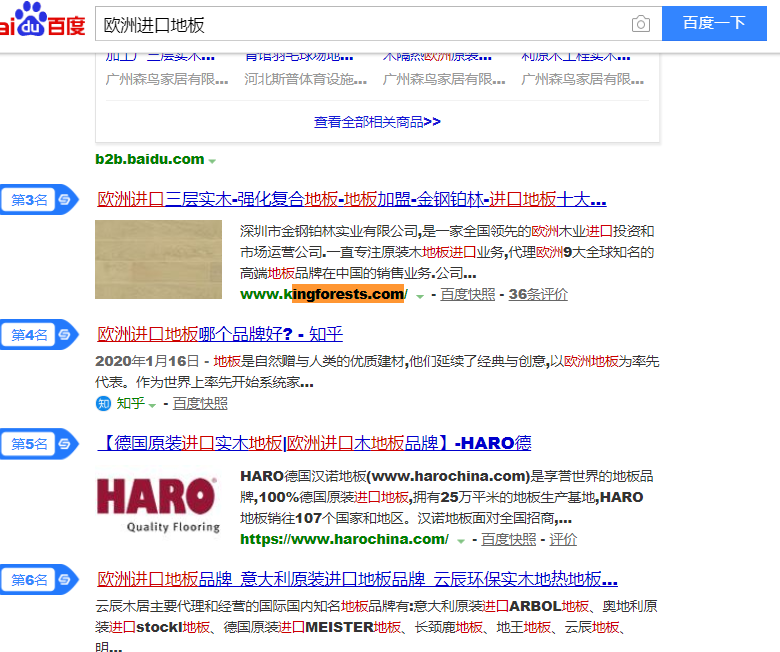Open https://www.harochina.com/ URL link
Screen dimensions: 780x652
344,539
